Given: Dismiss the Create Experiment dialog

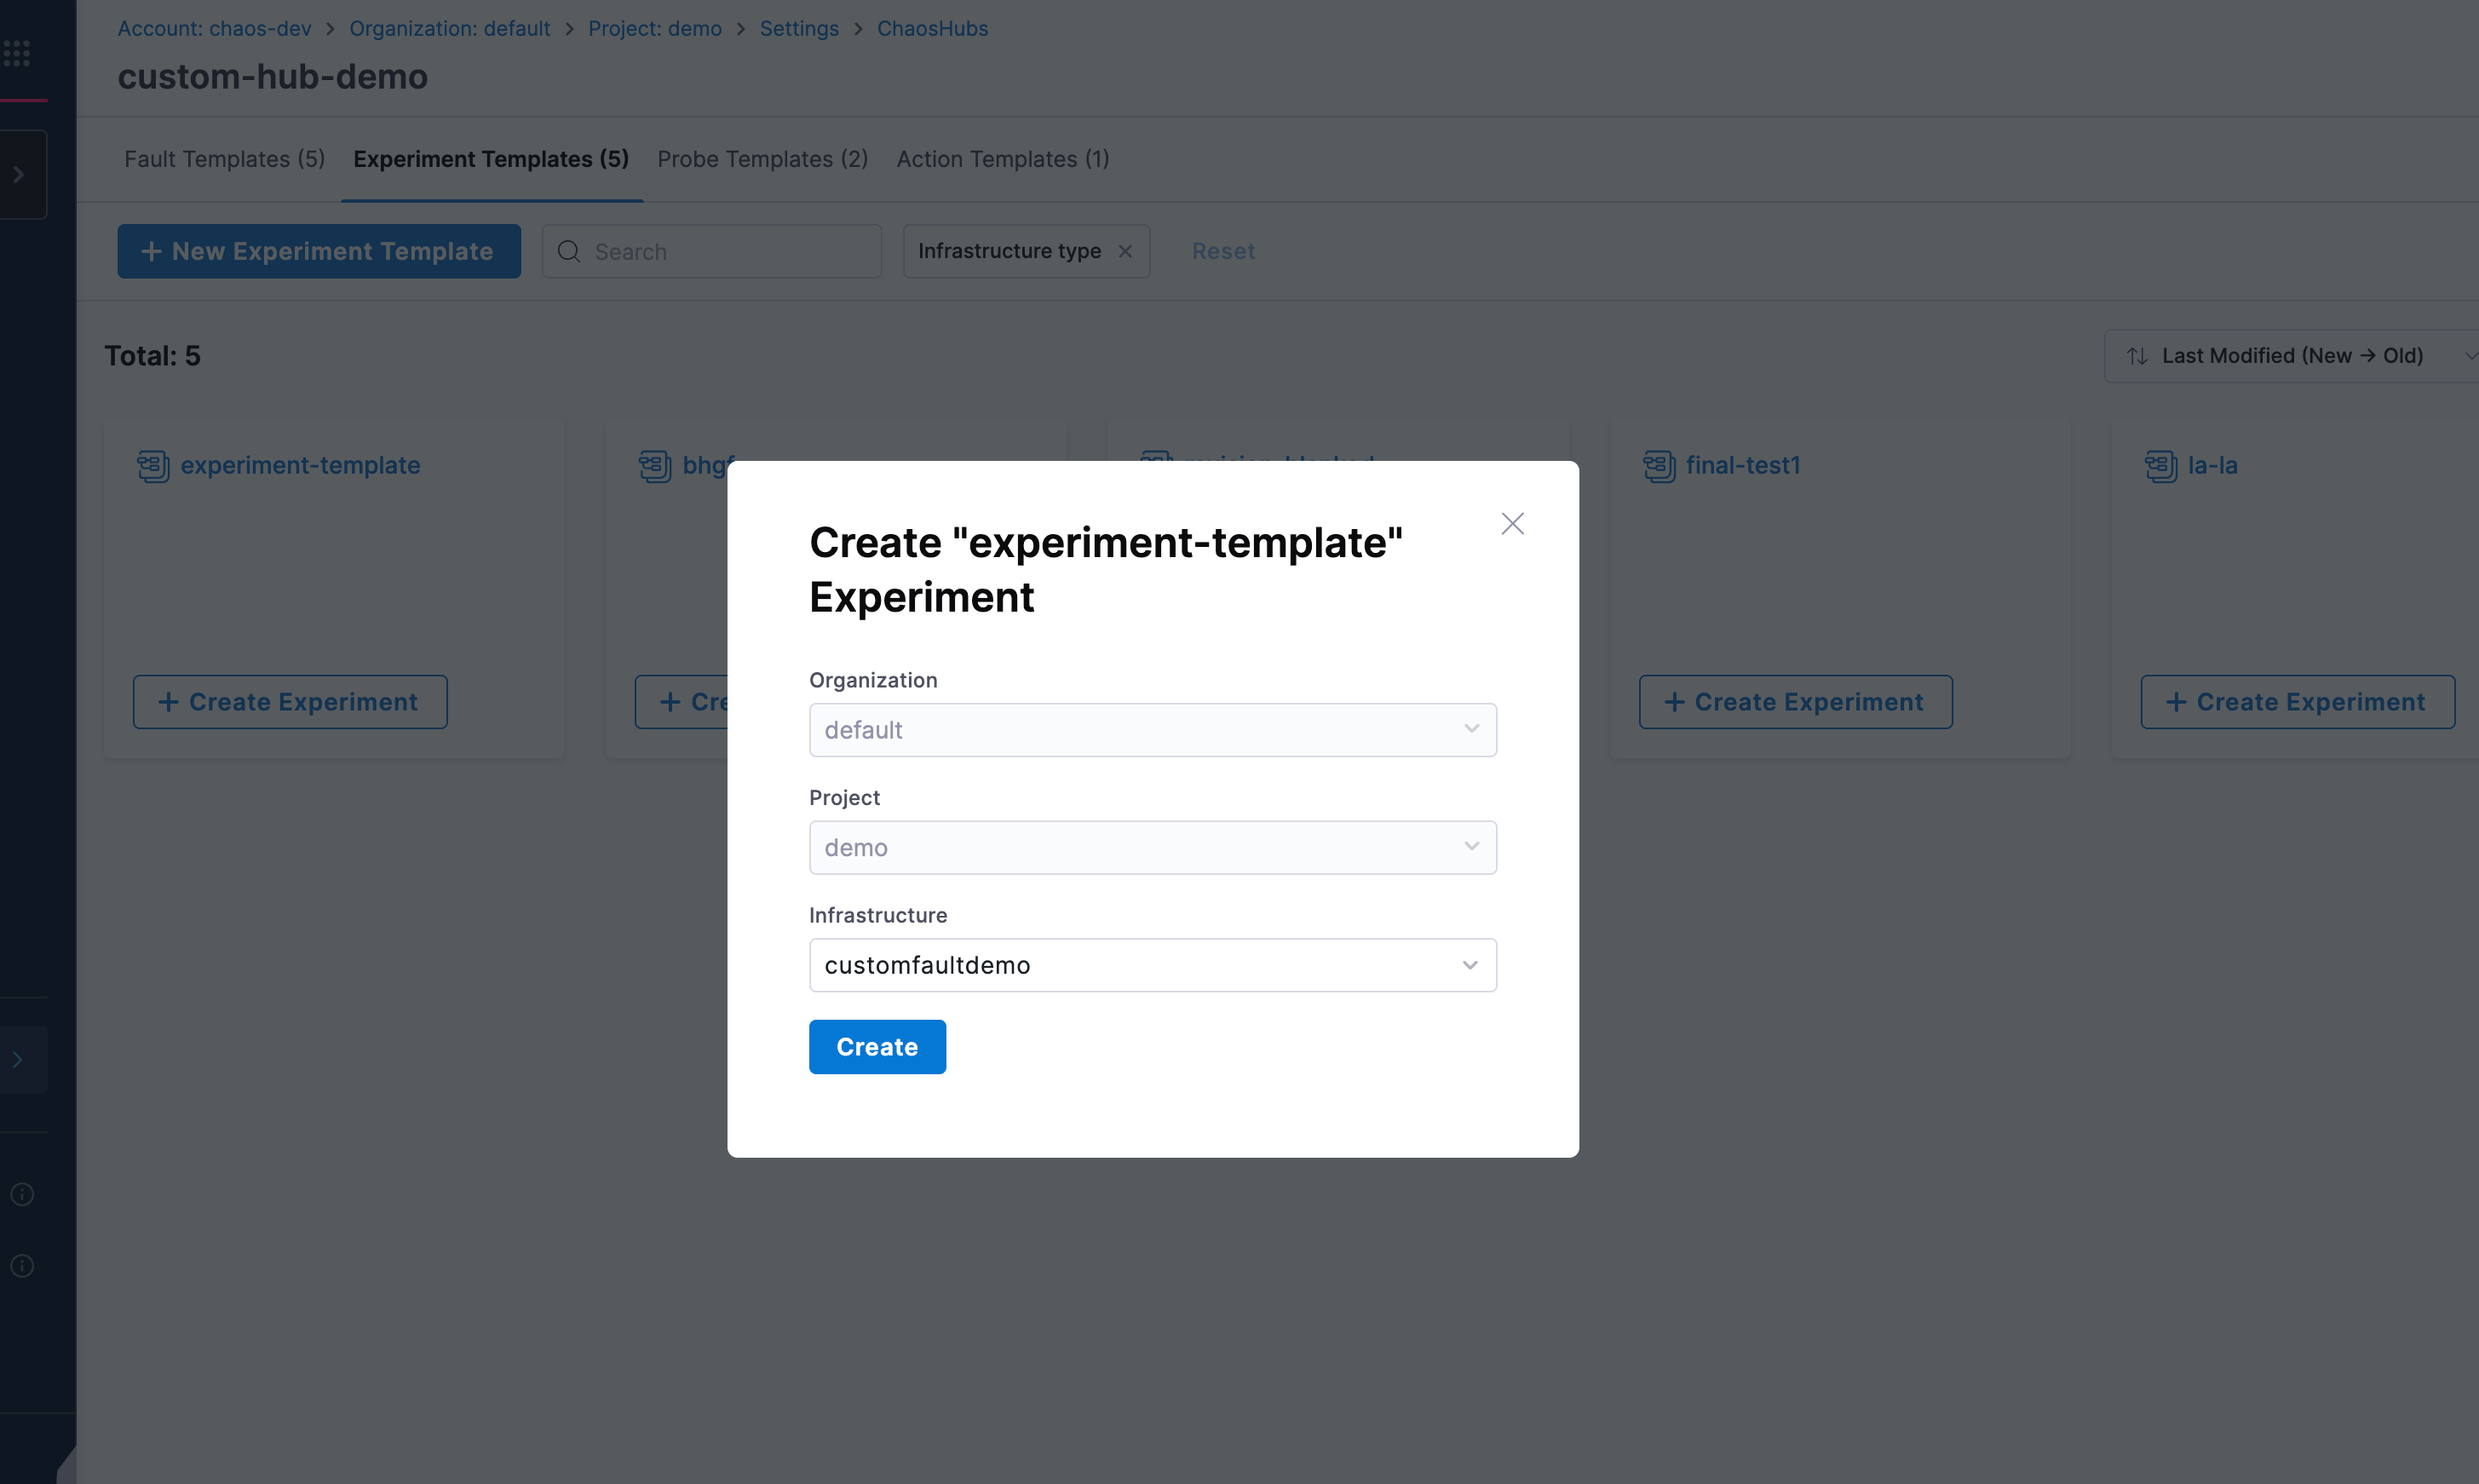Looking at the screenshot, I should (x=1512, y=523).
